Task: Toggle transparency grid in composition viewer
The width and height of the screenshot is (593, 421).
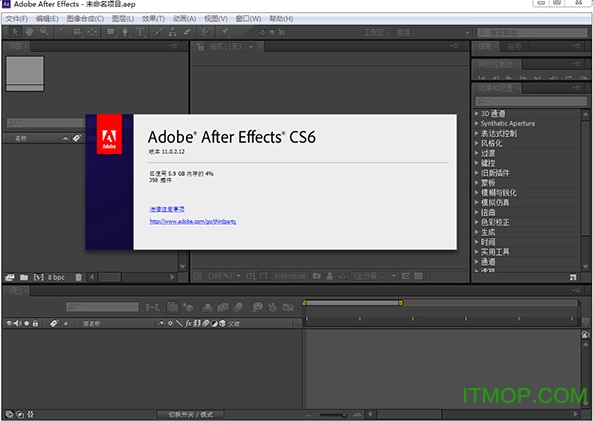Action: pyautogui.click(x=418, y=276)
